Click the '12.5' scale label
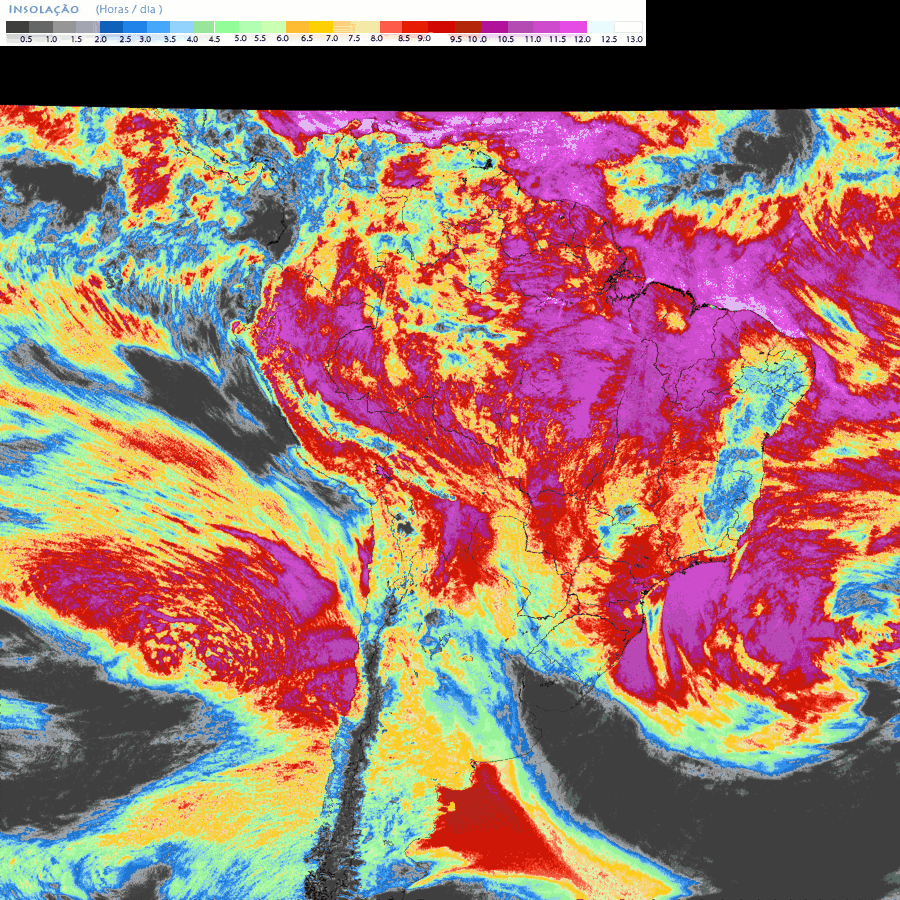The width and height of the screenshot is (900, 900). [609, 39]
